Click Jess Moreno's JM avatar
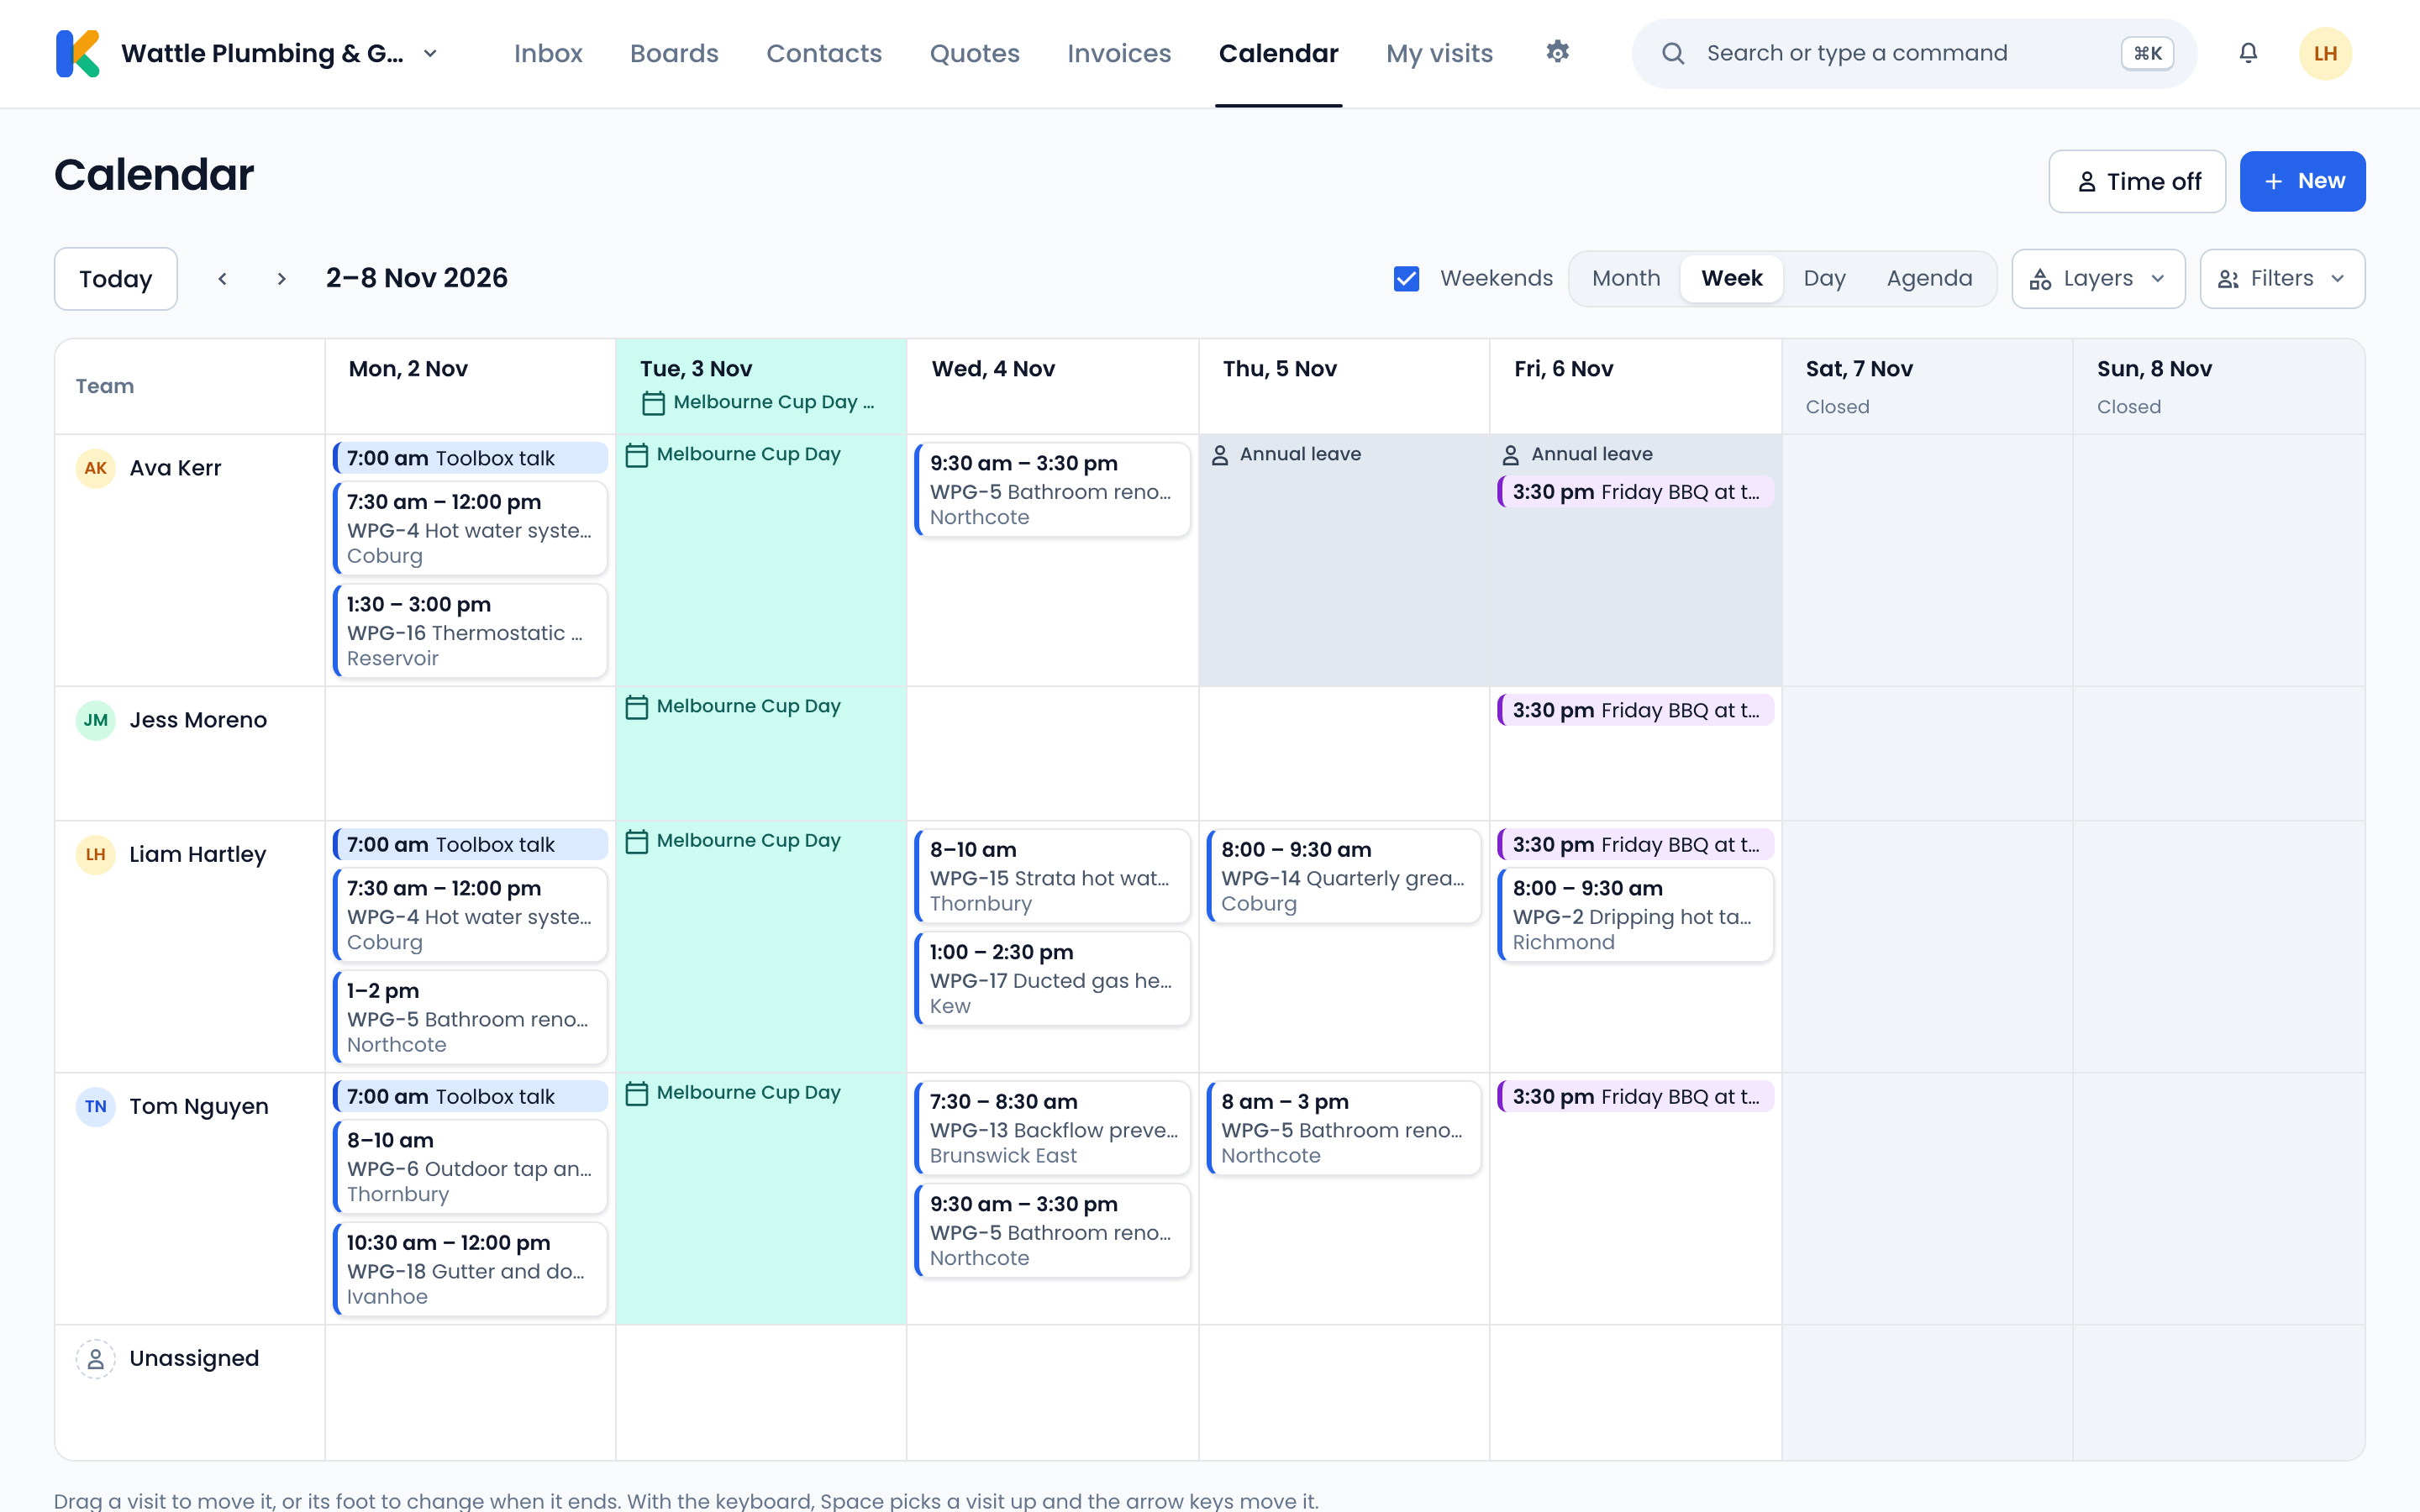This screenshot has width=2420, height=1512. (96, 720)
